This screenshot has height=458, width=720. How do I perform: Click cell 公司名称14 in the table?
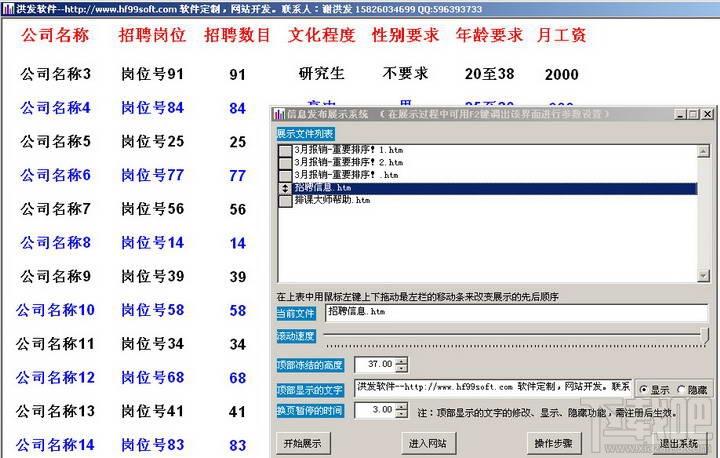pos(55,445)
